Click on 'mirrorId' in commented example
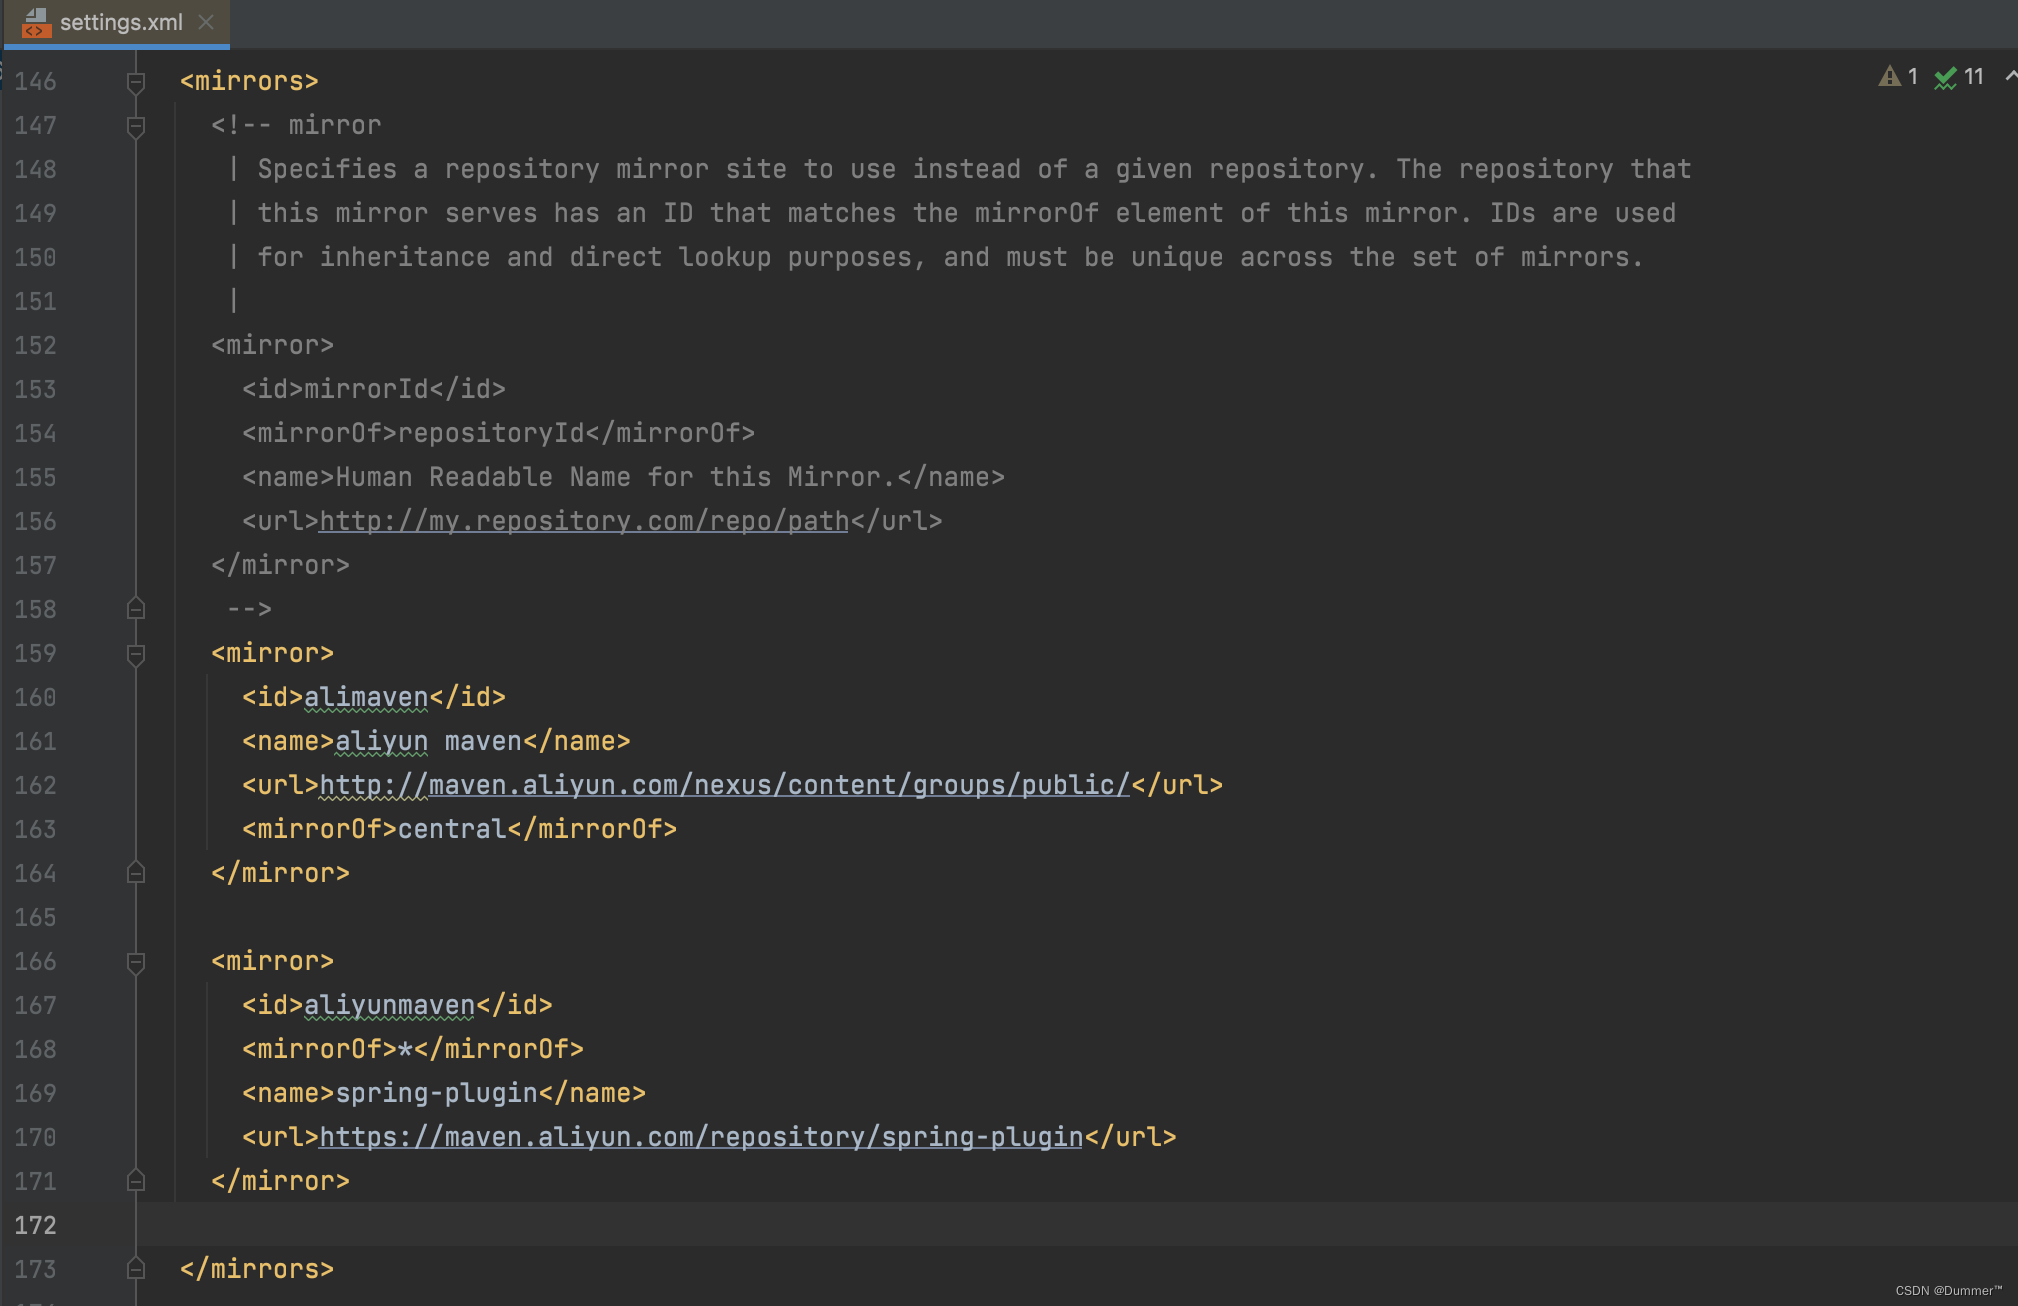This screenshot has width=2018, height=1306. click(366, 389)
